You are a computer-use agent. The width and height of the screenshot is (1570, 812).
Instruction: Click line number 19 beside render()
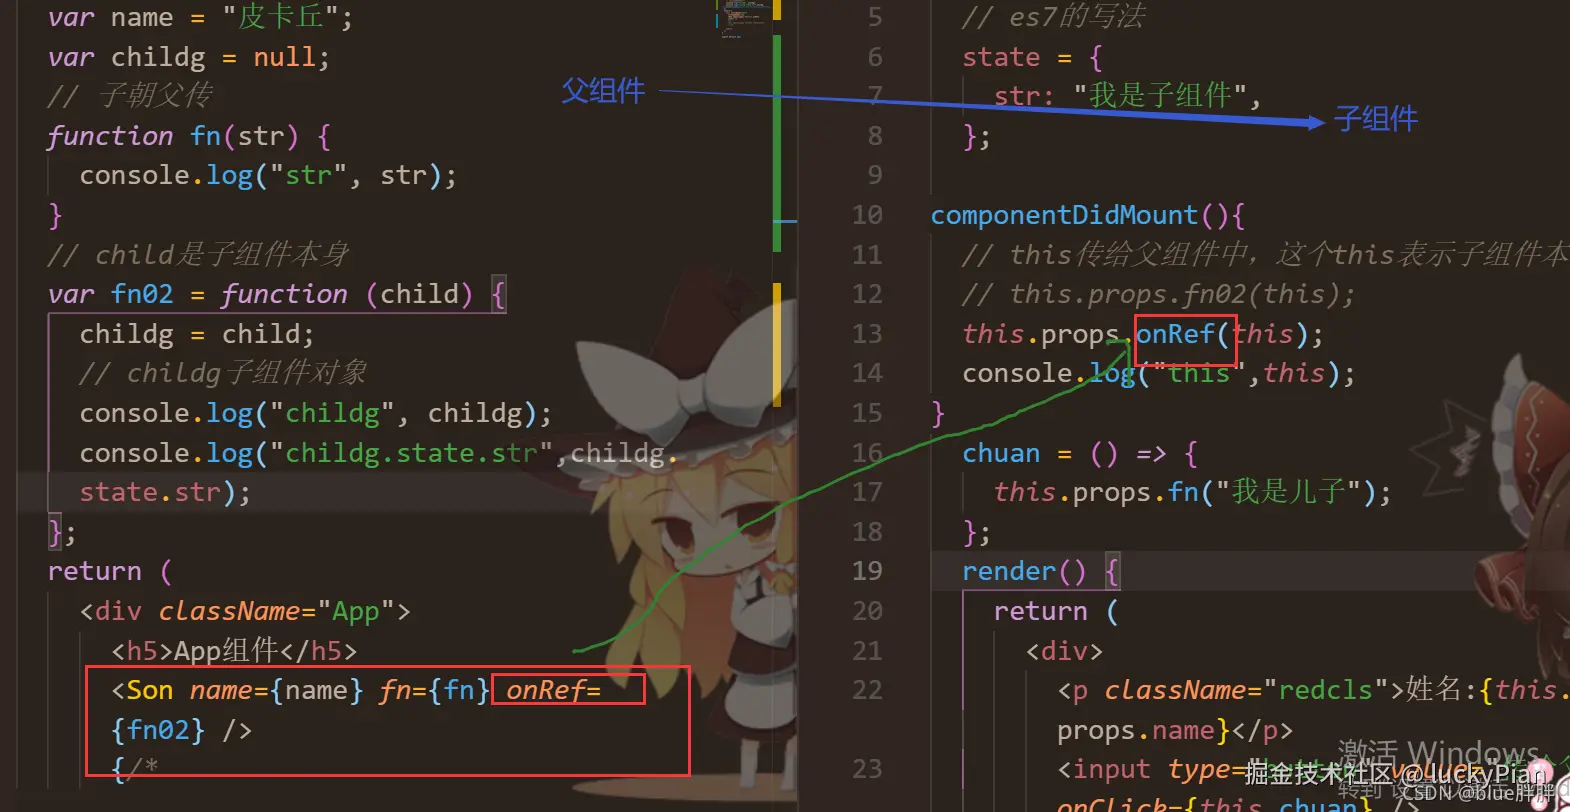pyautogui.click(x=867, y=571)
